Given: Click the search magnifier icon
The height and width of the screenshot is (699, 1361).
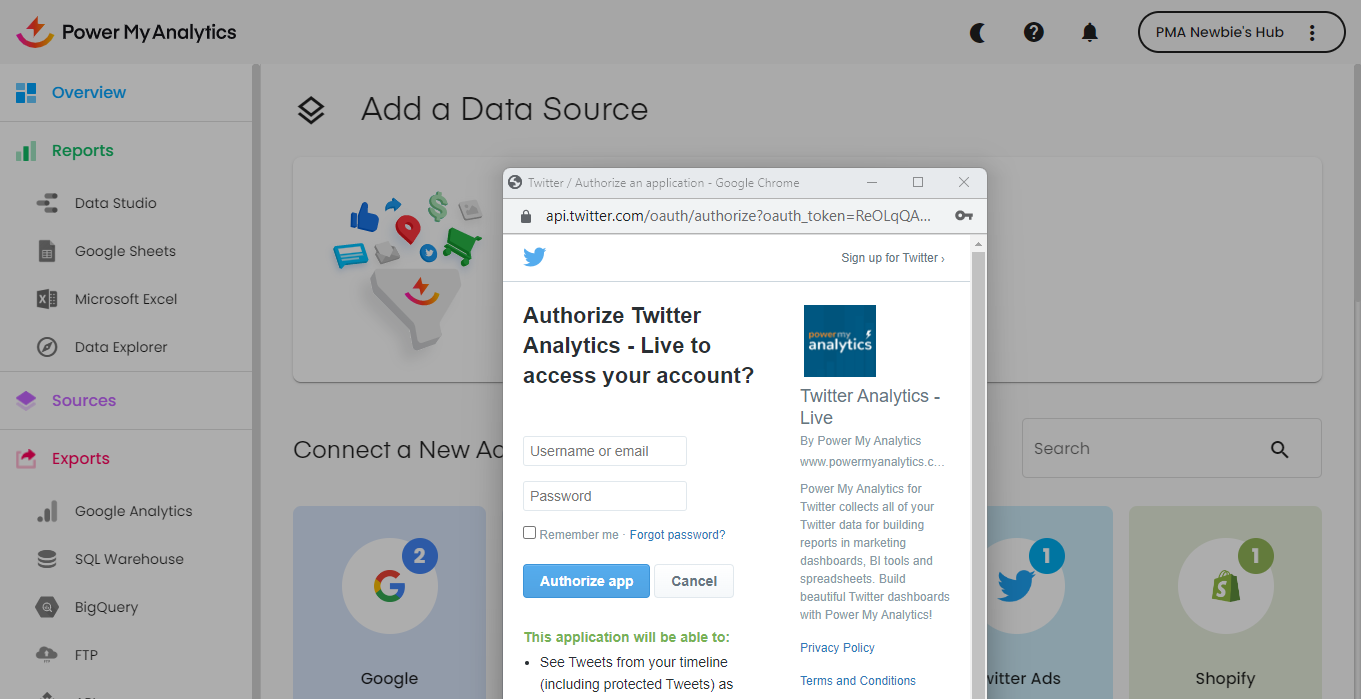Looking at the screenshot, I should (x=1279, y=449).
